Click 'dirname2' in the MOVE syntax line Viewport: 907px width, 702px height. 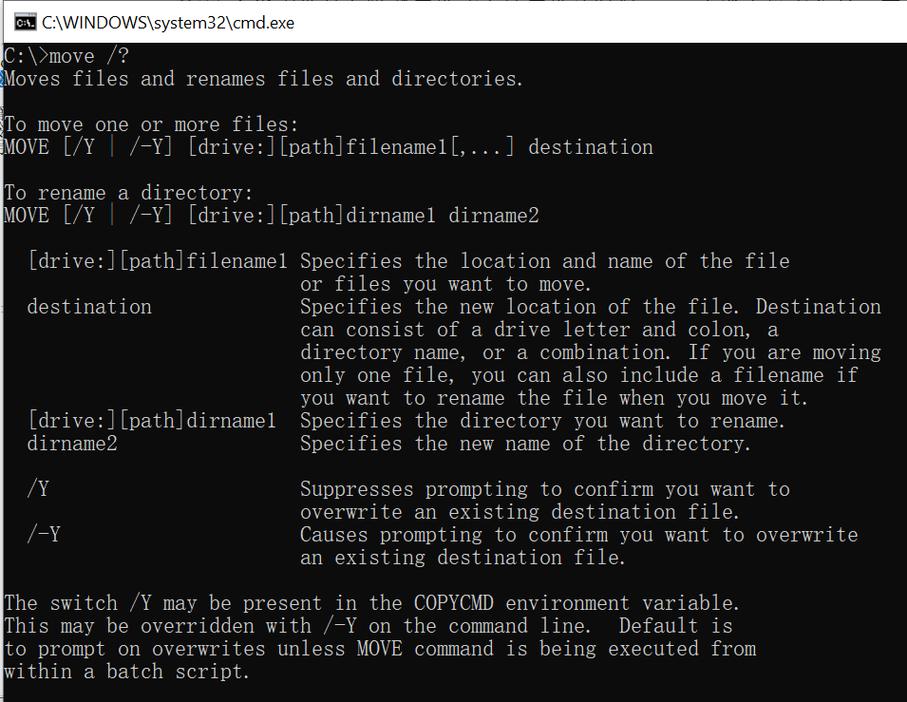click(x=493, y=216)
